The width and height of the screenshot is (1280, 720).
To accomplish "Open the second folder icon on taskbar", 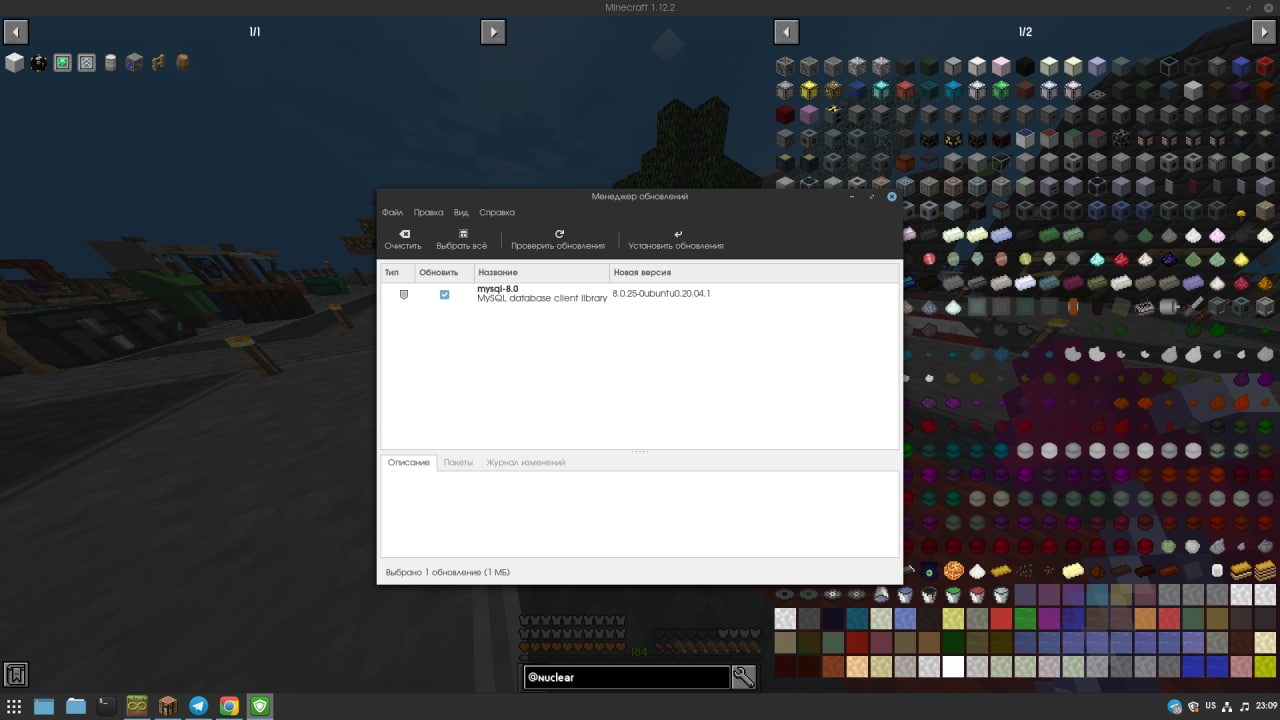I will 76,706.
